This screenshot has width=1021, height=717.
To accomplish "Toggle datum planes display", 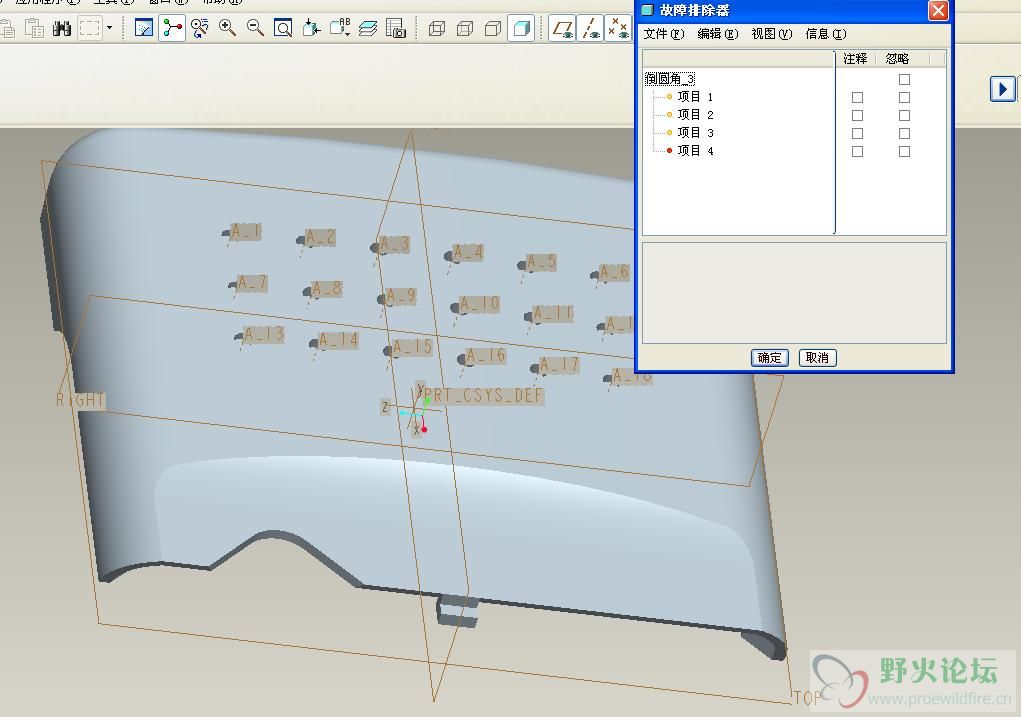I will coord(563,28).
